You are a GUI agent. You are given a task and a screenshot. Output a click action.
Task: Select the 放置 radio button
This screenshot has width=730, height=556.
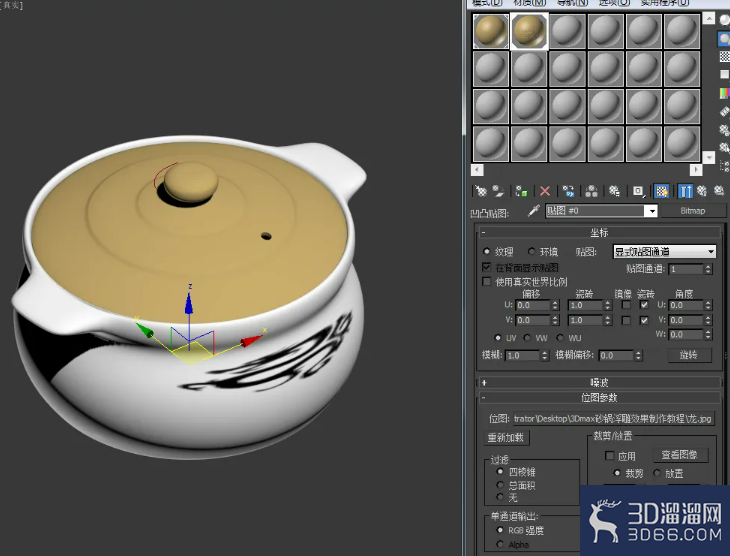tap(657, 473)
